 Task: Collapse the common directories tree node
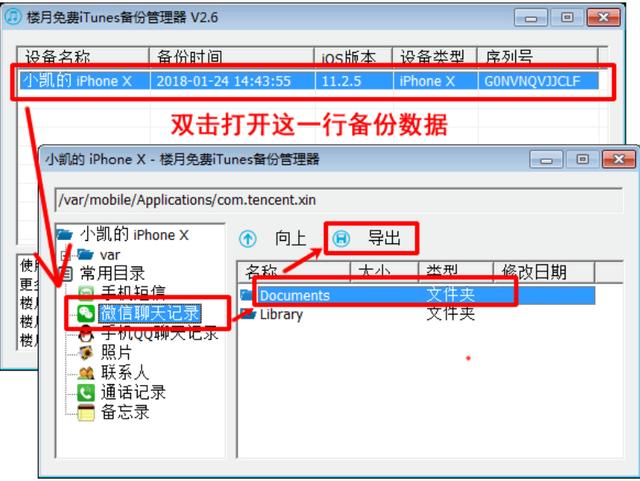(x=67, y=274)
